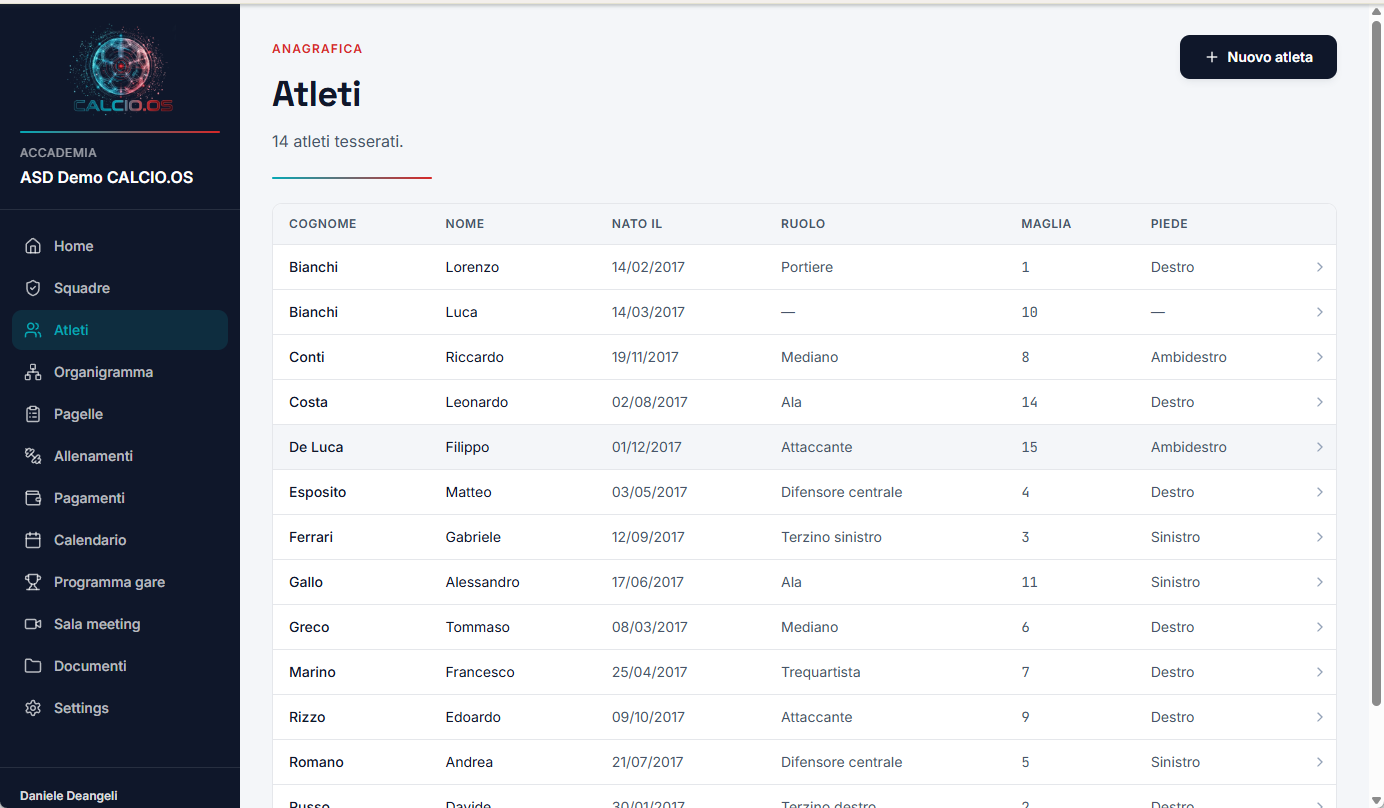
Task: Click the CALCIO.OS logo
Action: [x=120, y=70]
